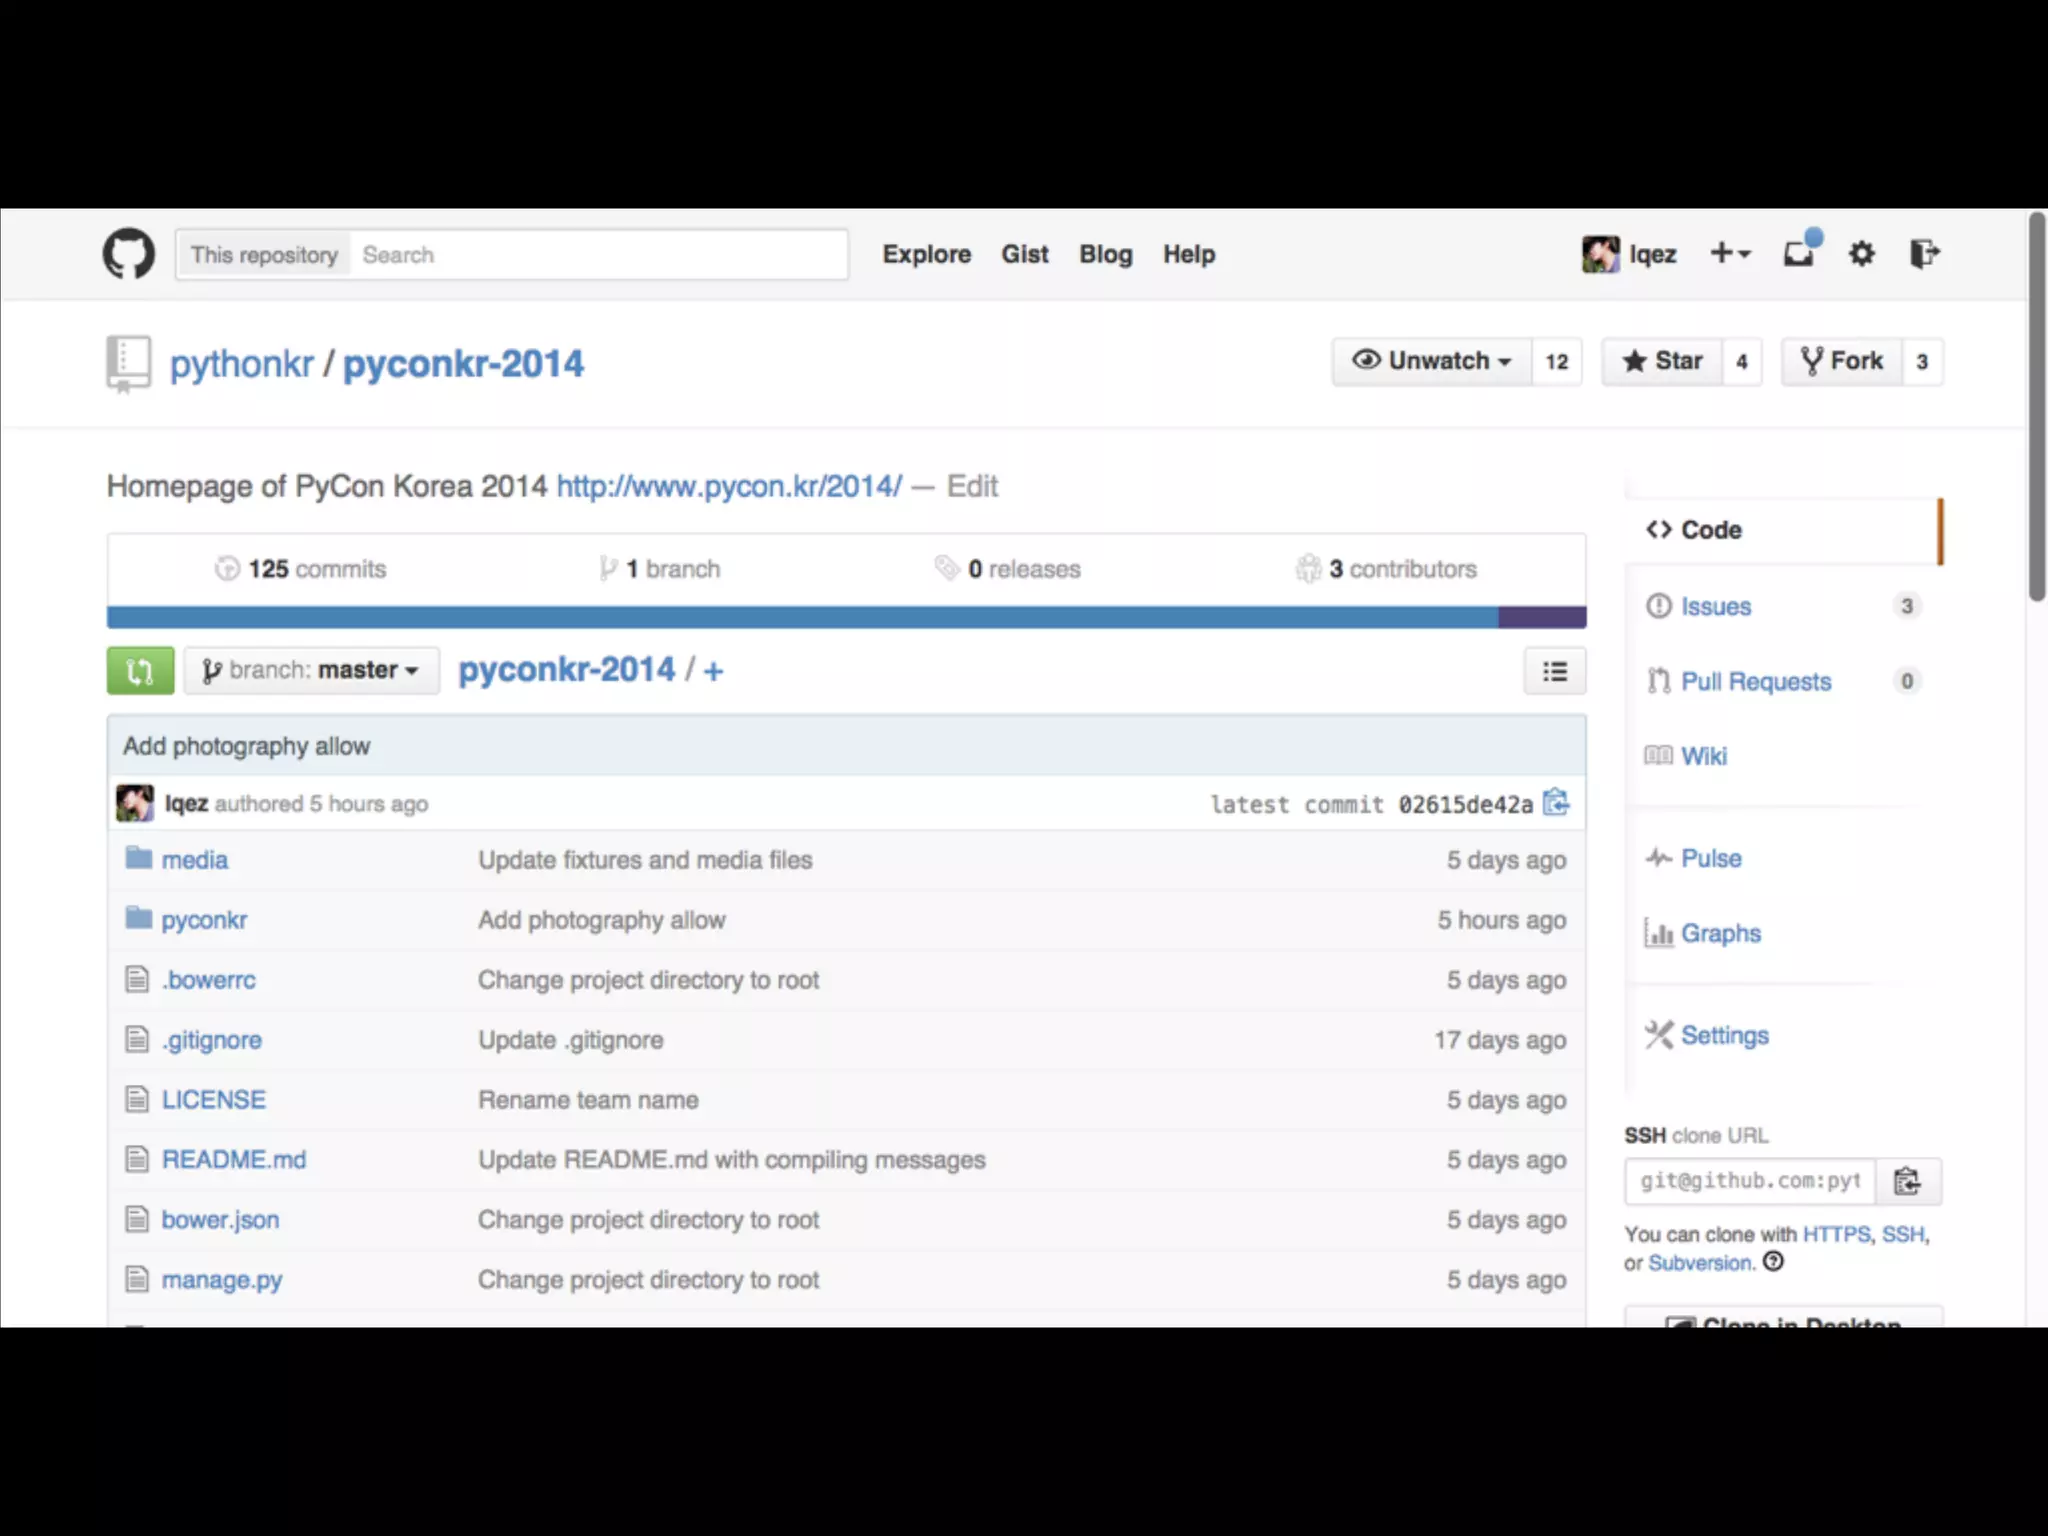Image resolution: width=2048 pixels, height=1536 pixels.
Task: Click the GitHub Octocat logo
Action: 129,254
